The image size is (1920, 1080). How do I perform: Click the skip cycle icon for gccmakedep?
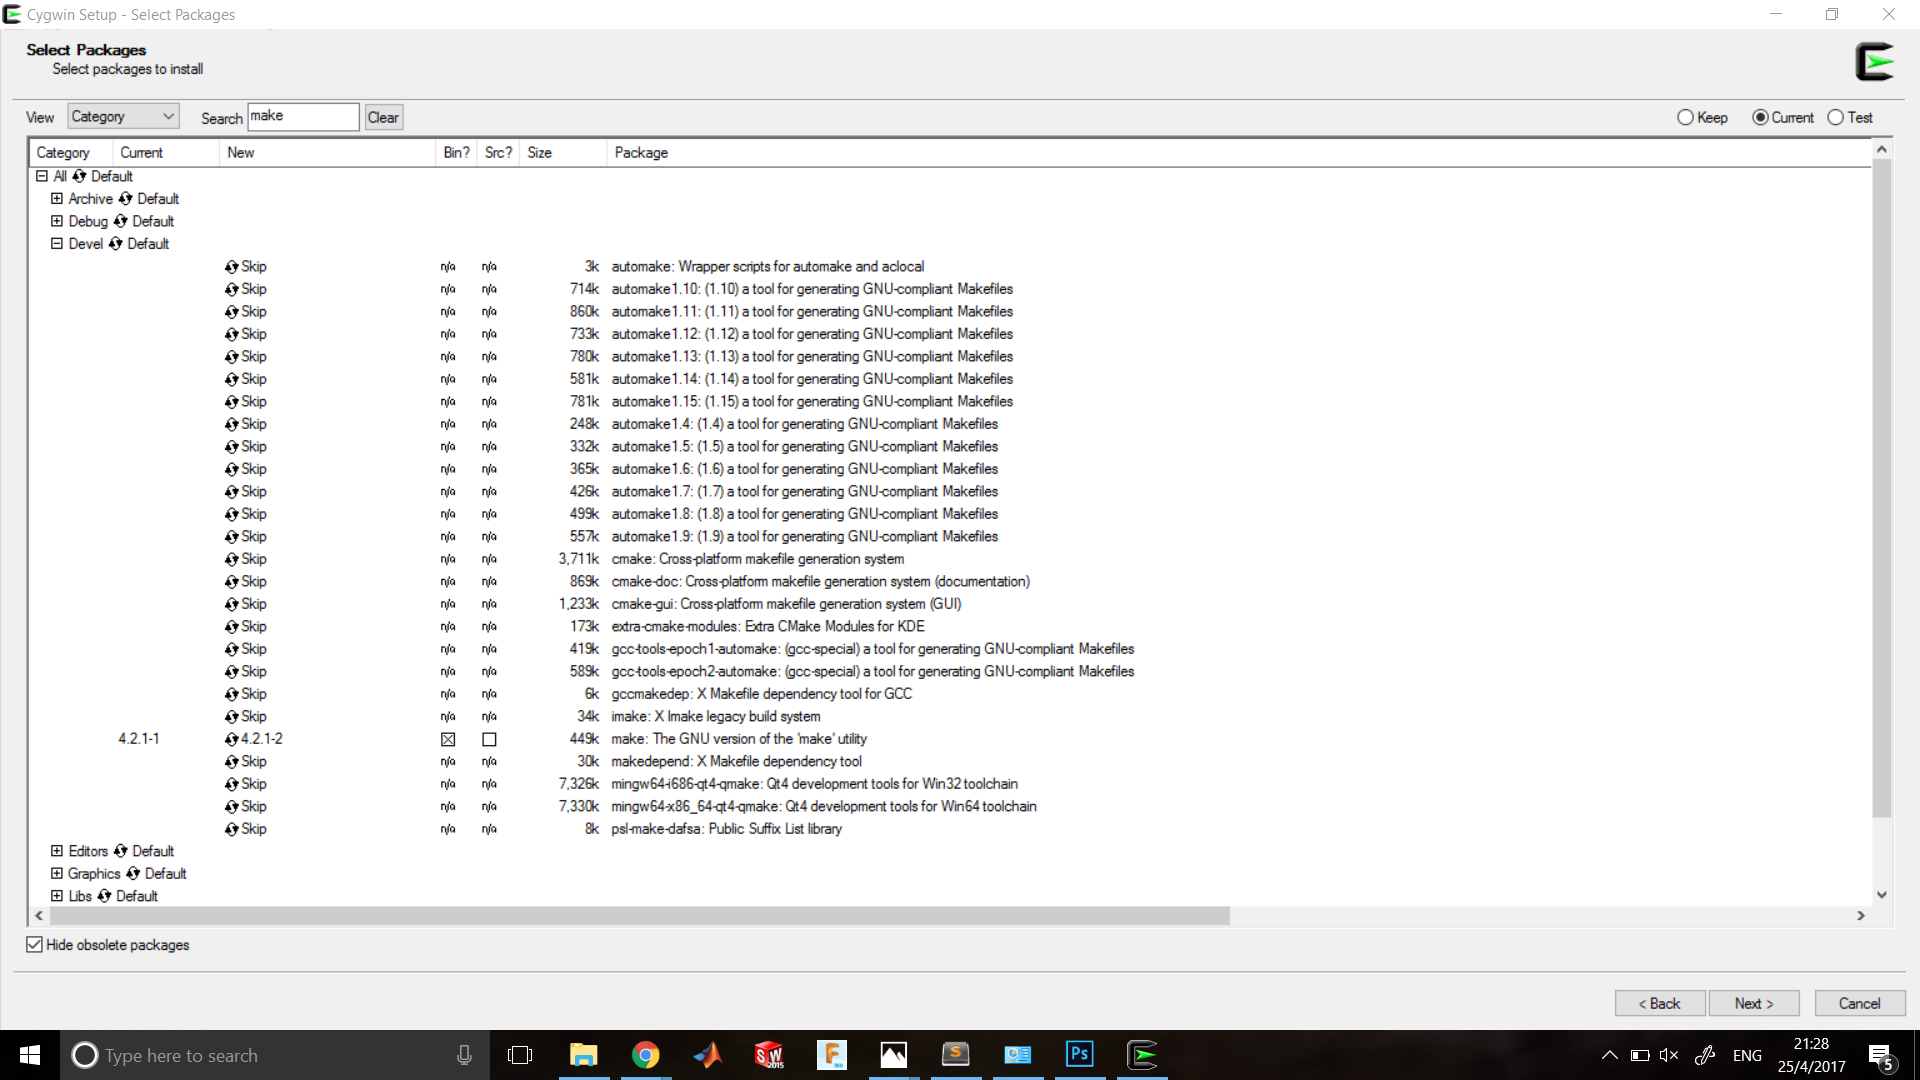232,694
